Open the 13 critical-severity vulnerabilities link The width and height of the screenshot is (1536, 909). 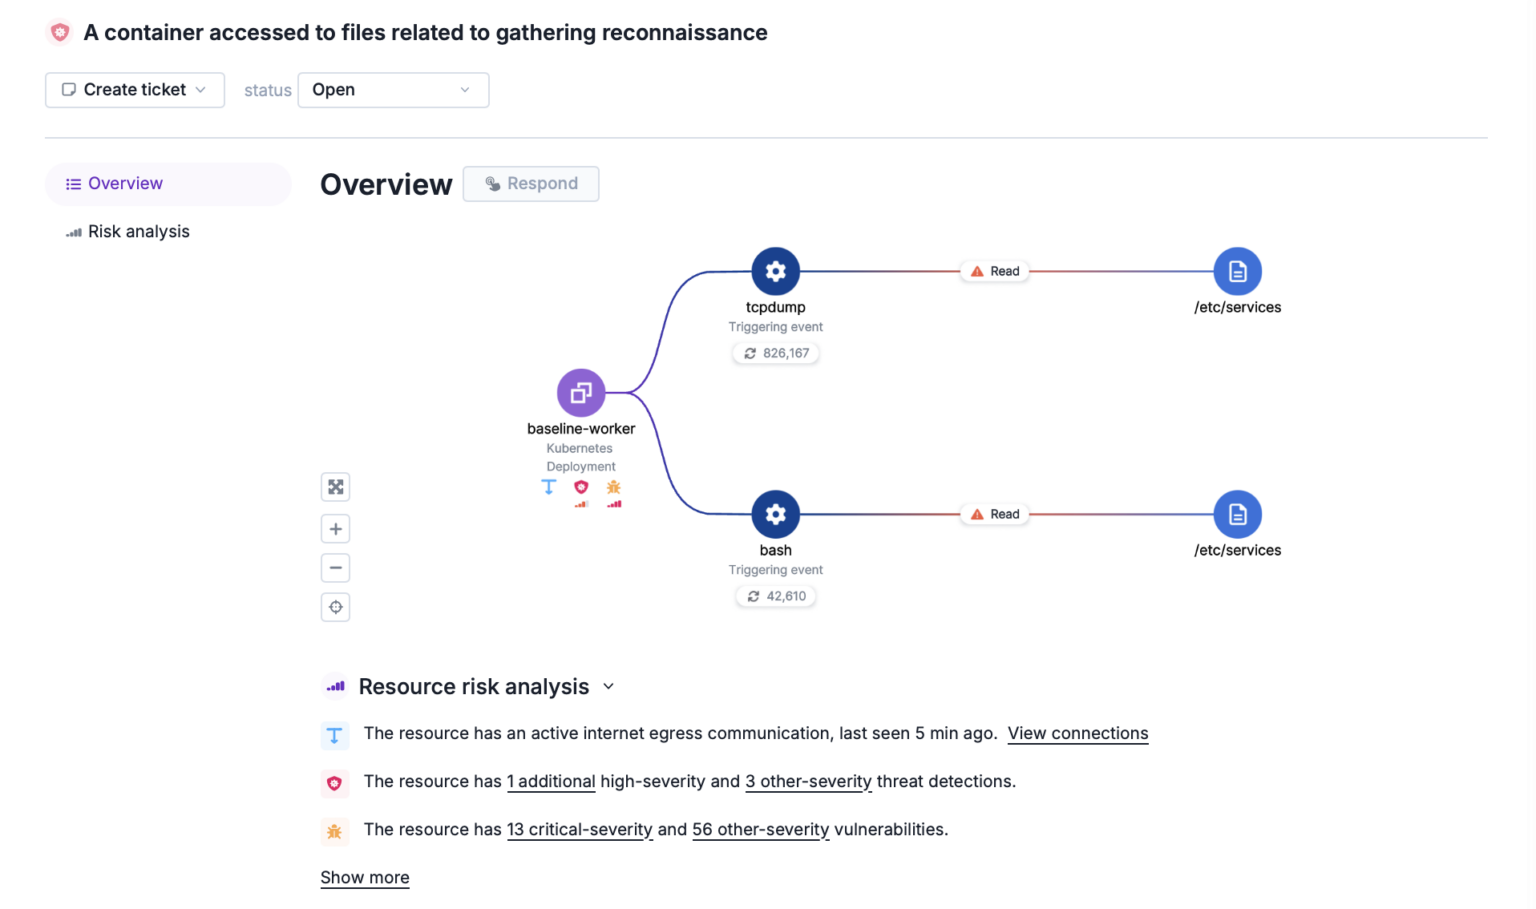click(x=579, y=830)
